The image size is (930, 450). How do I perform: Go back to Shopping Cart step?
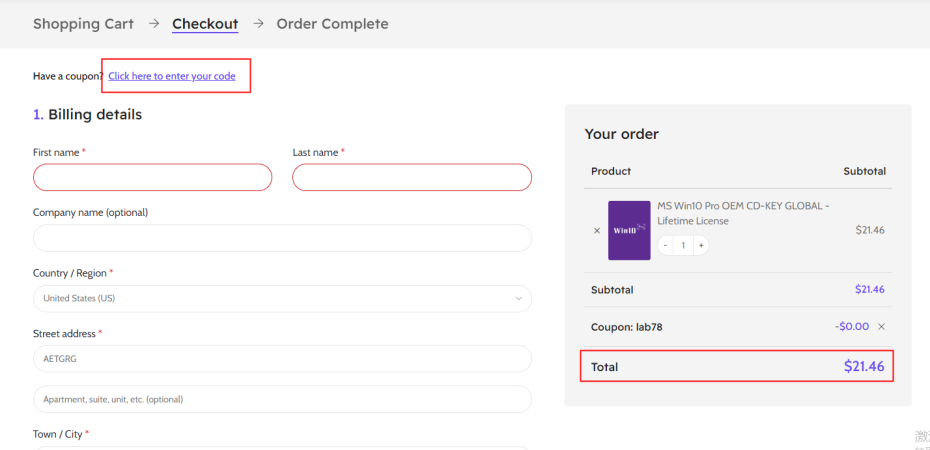[83, 24]
